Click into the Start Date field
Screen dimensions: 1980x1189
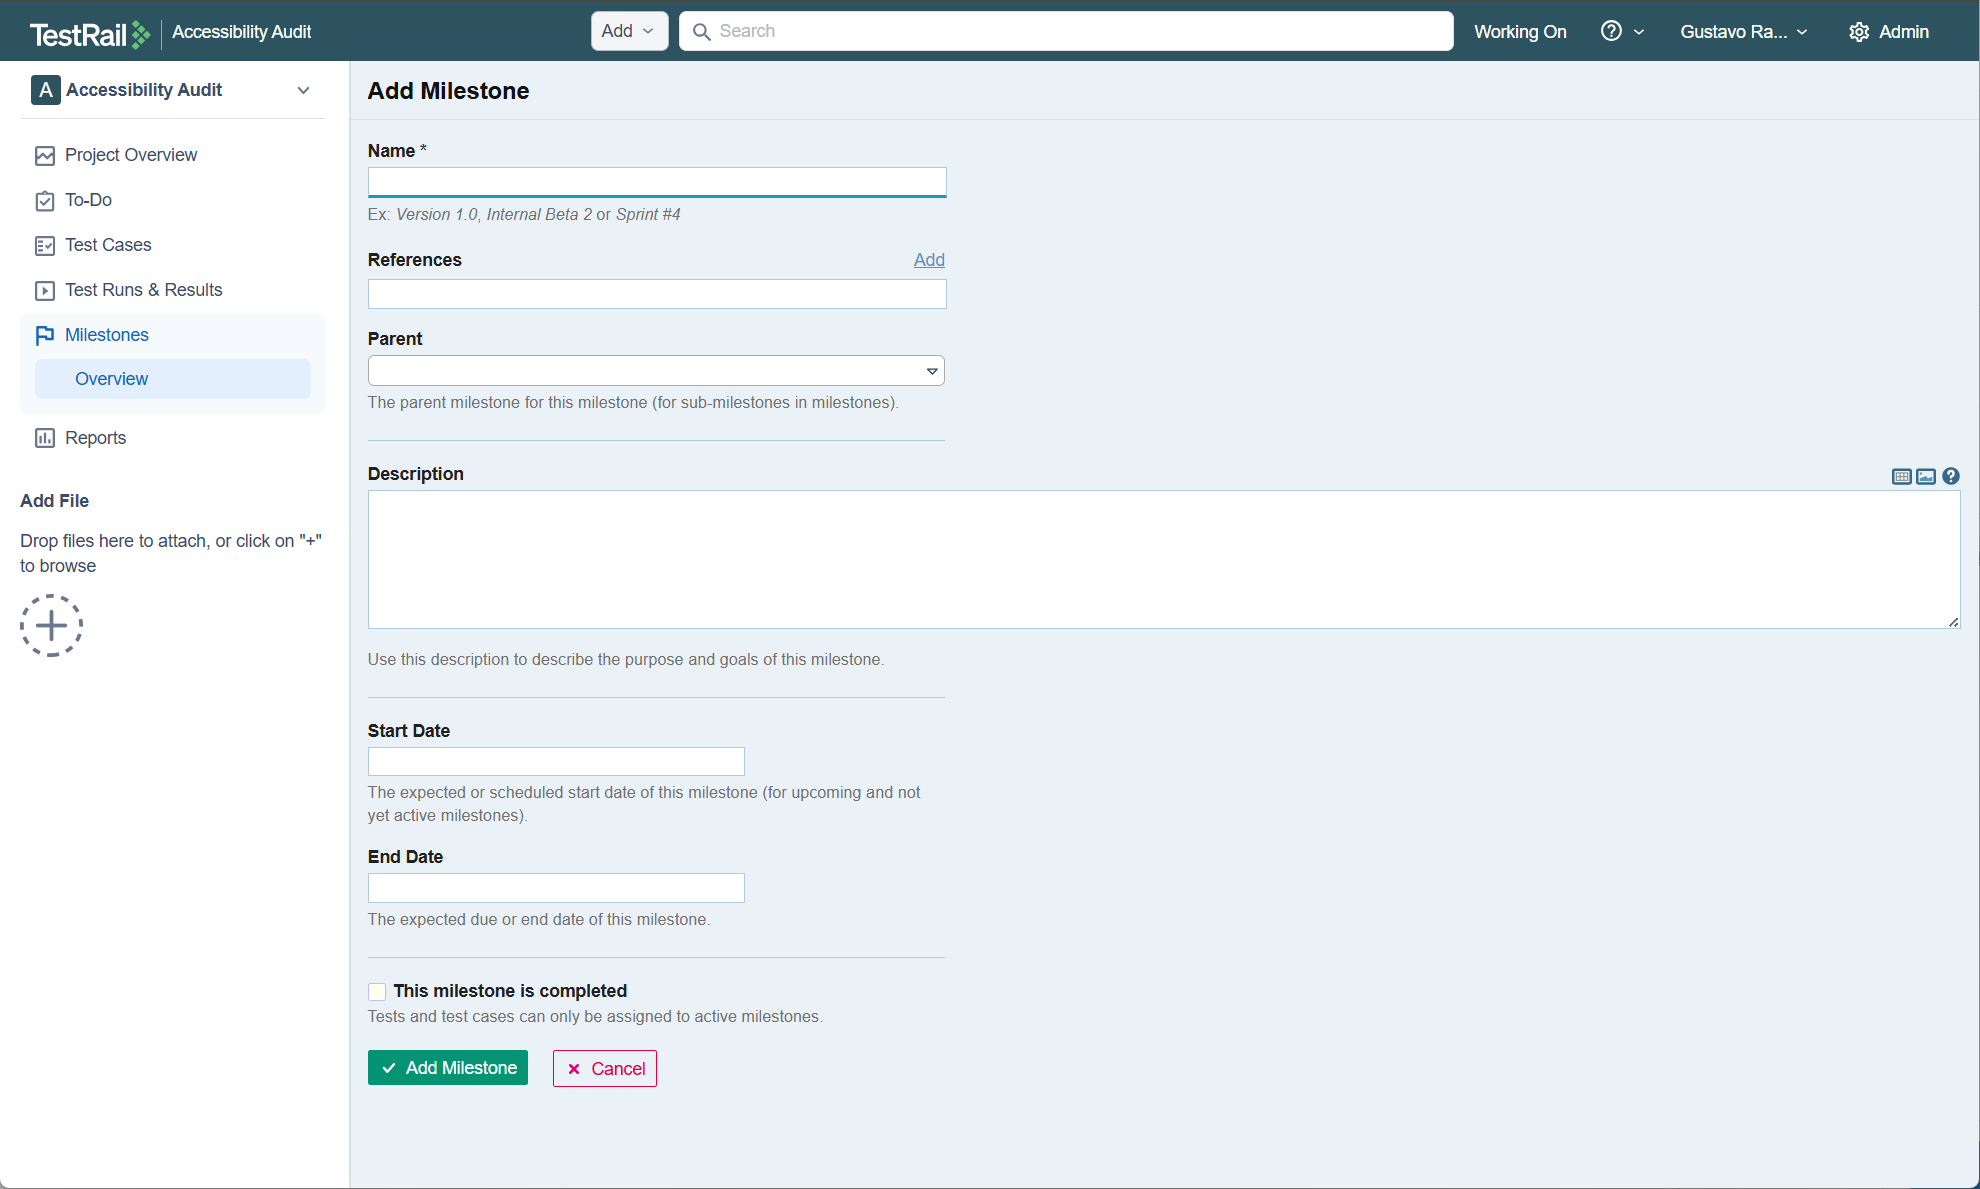point(556,762)
